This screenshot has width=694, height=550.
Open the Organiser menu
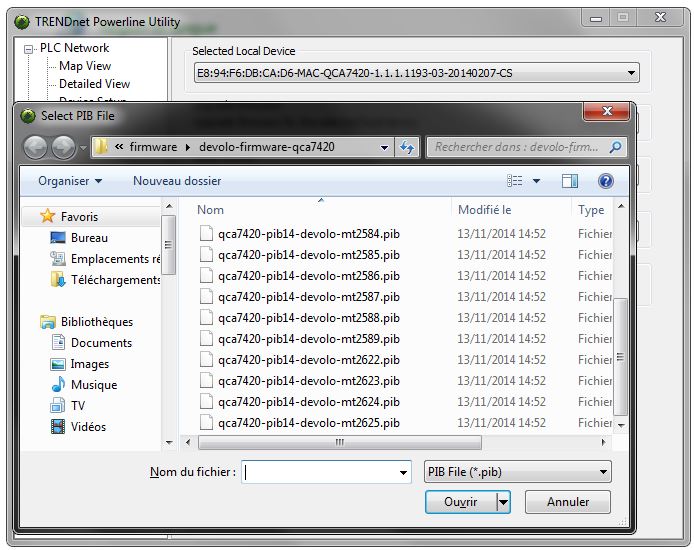70,181
